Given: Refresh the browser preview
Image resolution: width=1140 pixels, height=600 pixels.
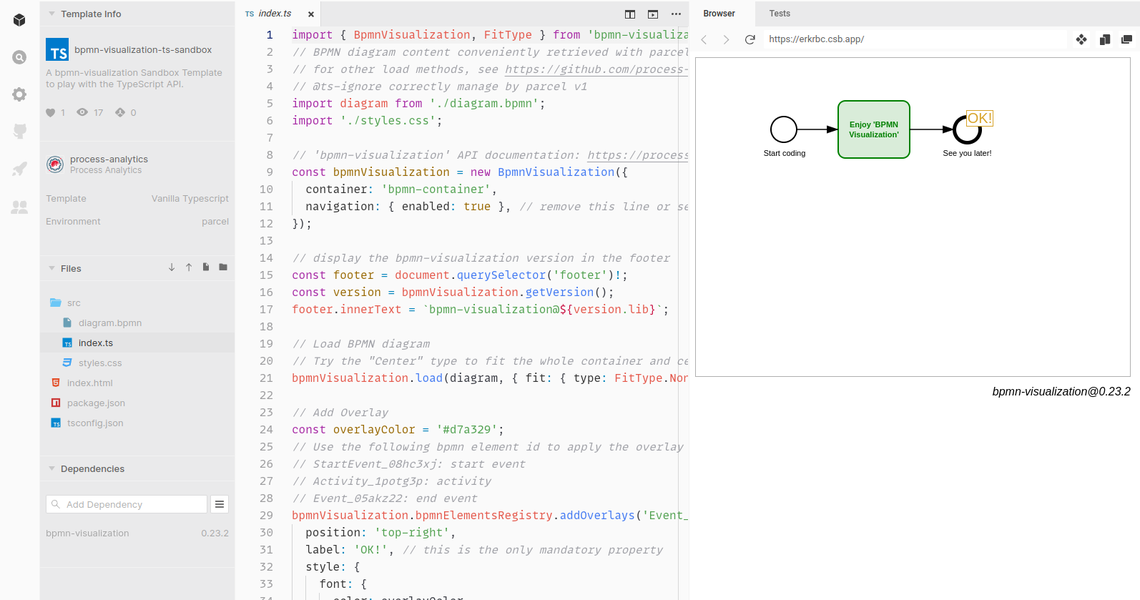Looking at the screenshot, I should click(749, 39).
